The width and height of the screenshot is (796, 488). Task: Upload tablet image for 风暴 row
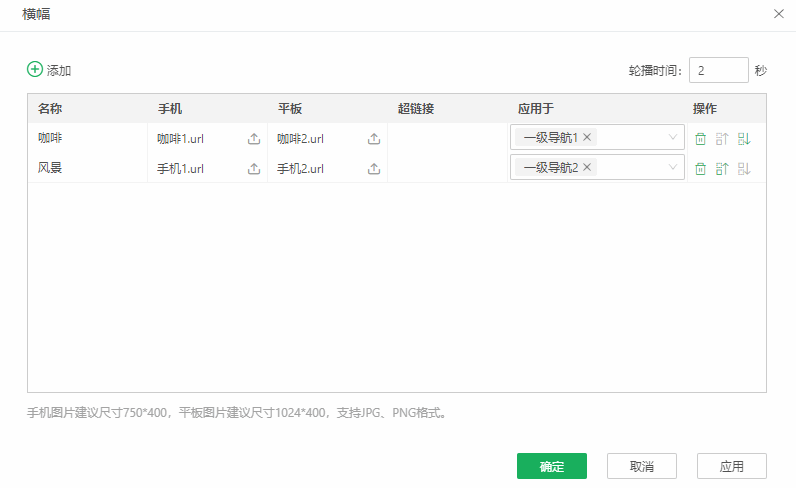pos(374,169)
